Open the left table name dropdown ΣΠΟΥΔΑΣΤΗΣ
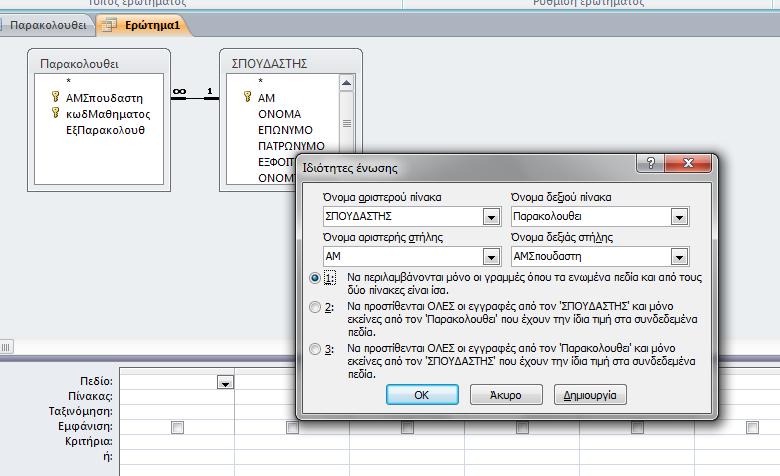The image size is (780, 476). (x=491, y=217)
